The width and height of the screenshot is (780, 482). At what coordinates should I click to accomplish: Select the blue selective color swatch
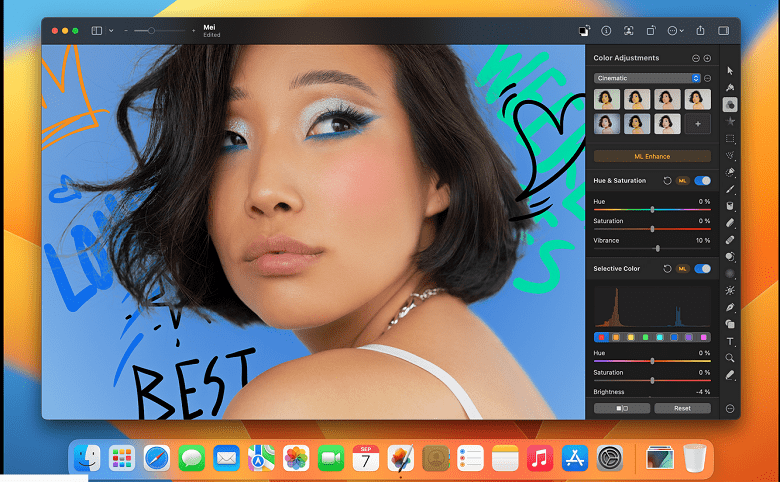674,337
